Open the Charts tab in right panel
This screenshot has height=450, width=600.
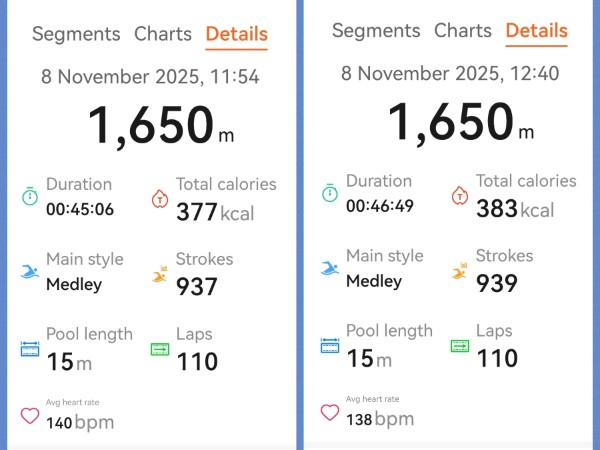tap(463, 31)
